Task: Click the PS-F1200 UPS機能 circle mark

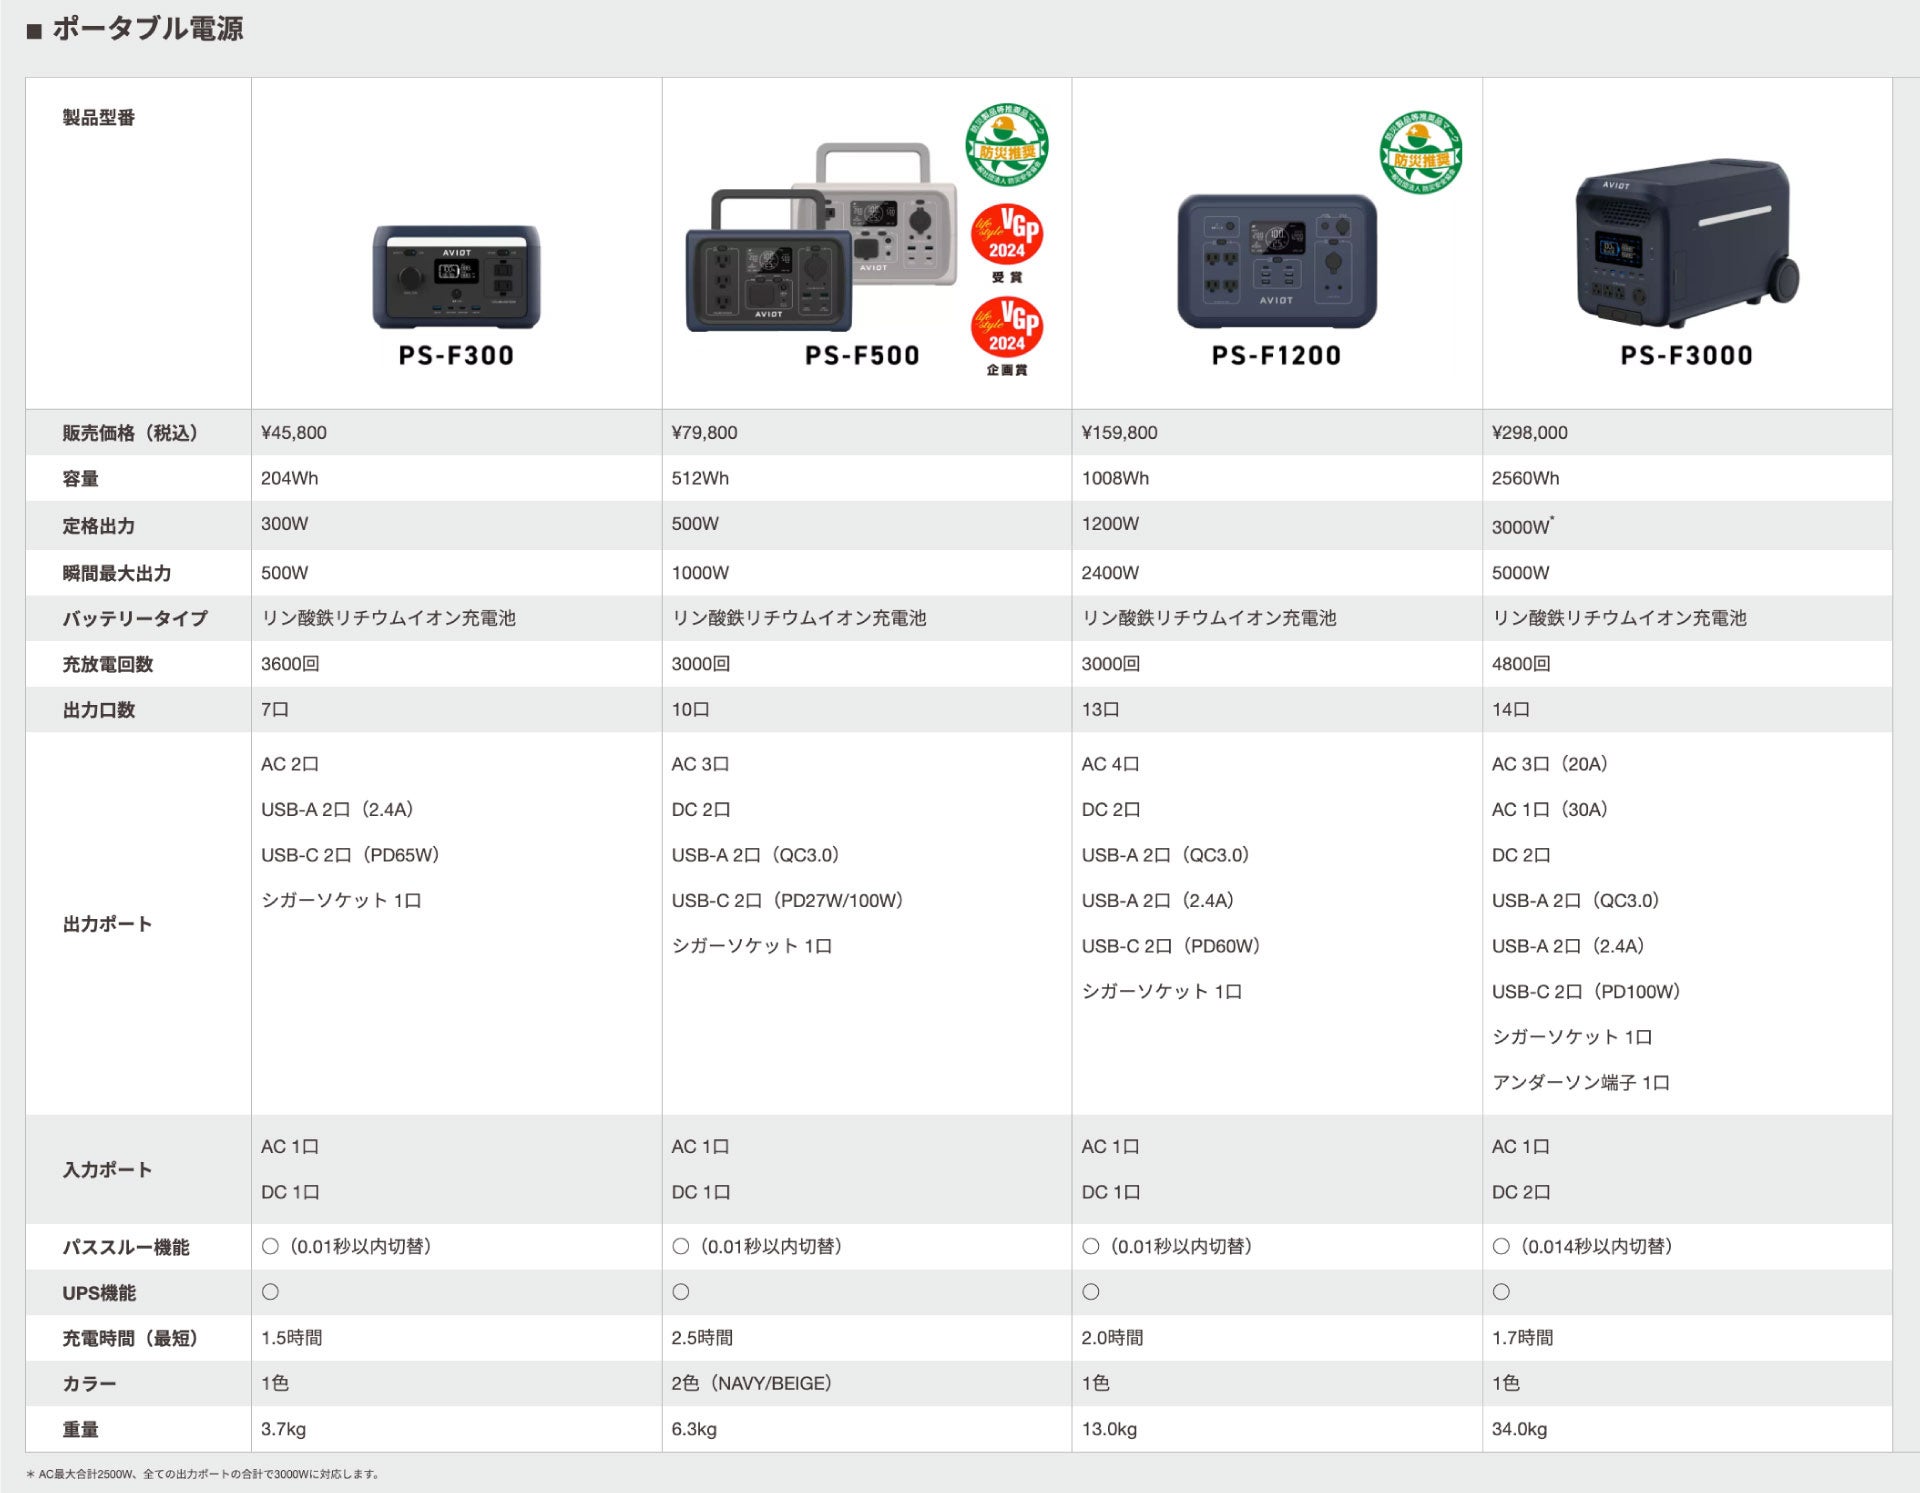Action: pyautogui.click(x=1091, y=1292)
